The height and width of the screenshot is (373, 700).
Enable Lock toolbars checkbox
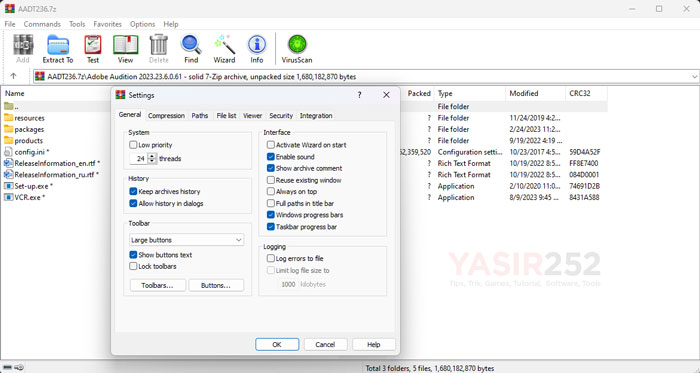click(133, 266)
